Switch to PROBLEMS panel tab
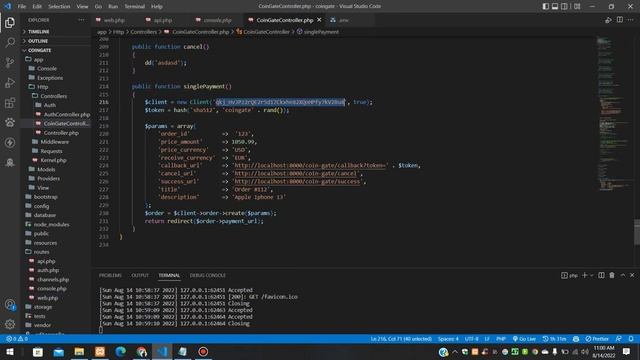This screenshot has height=360, width=640. (110, 275)
